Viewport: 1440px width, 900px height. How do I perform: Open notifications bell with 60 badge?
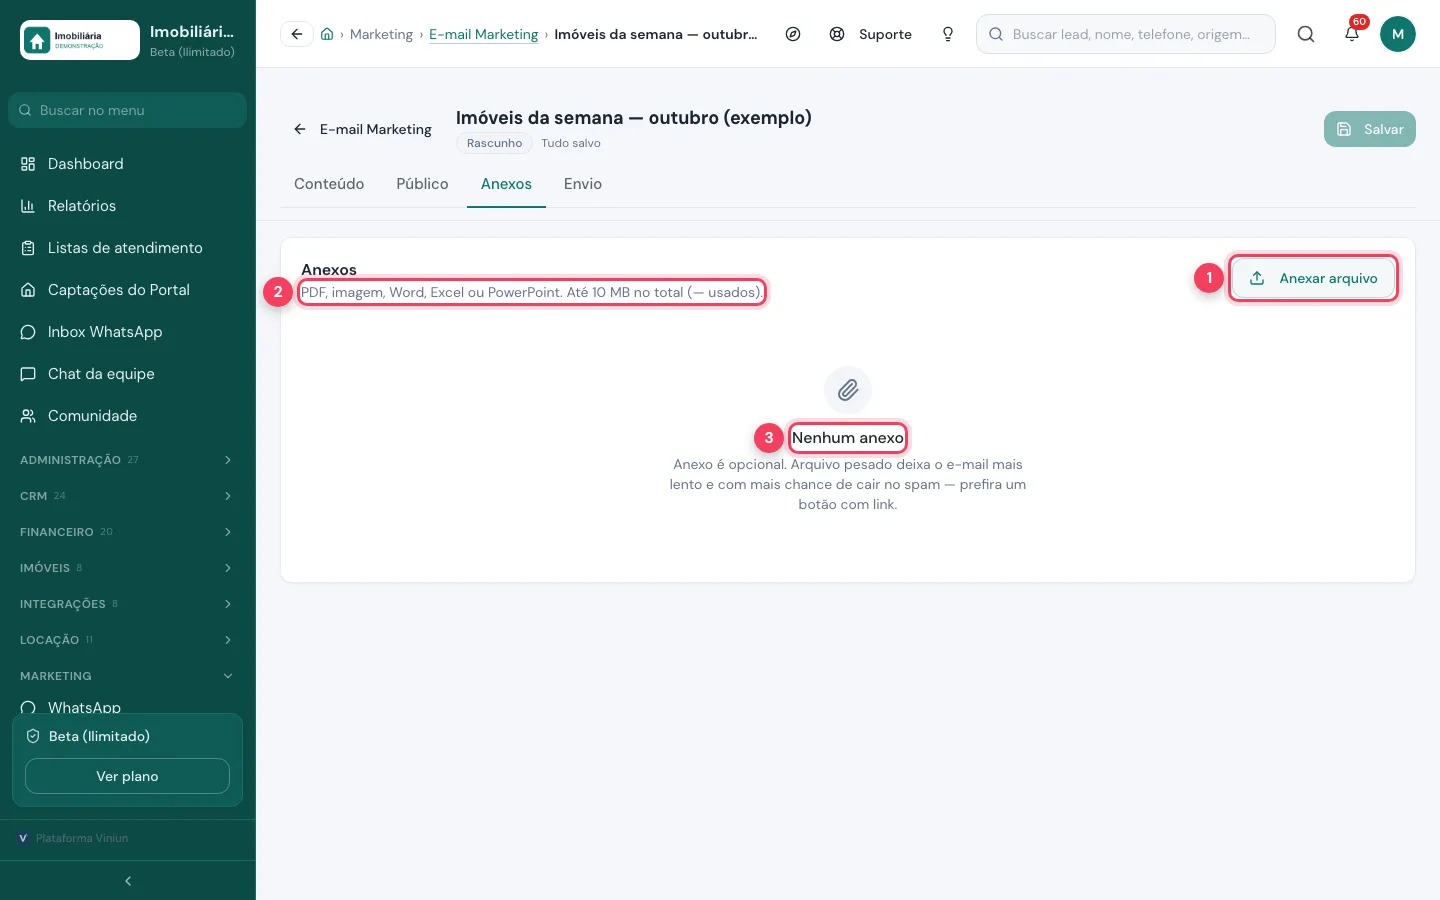coord(1352,34)
